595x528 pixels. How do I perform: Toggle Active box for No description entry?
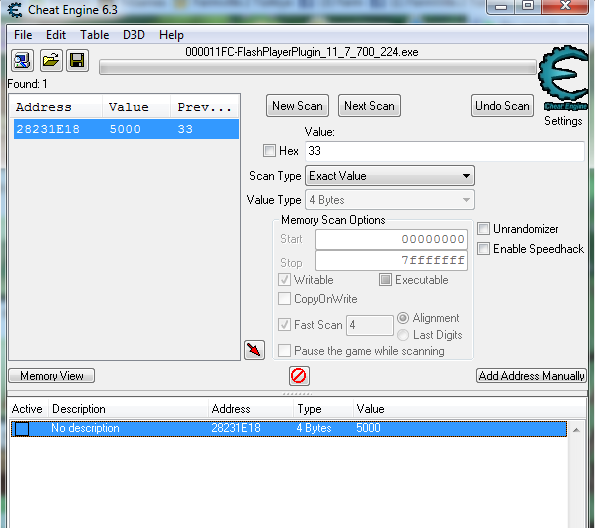coord(22,429)
